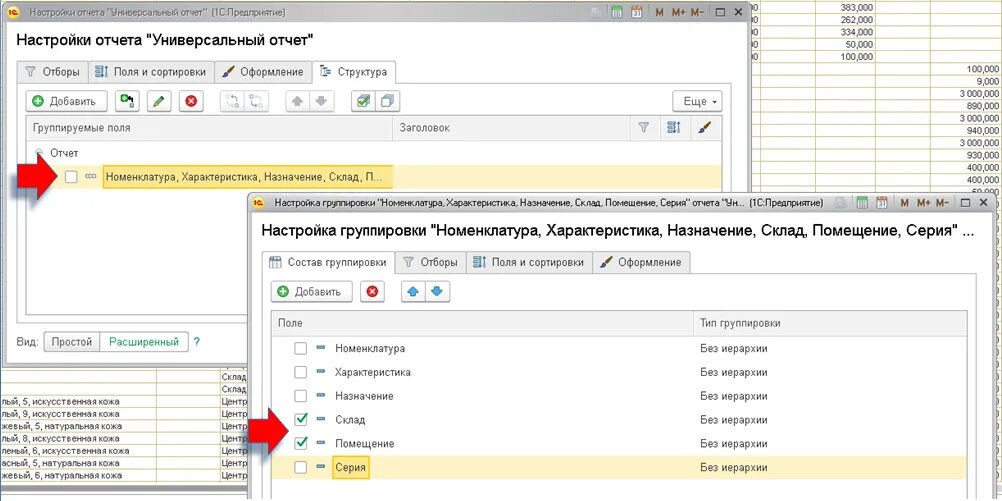The width and height of the screenshot is (1002, 501).
Task: Click M+ button in report settings title bar
Action: tap(679, 12)
